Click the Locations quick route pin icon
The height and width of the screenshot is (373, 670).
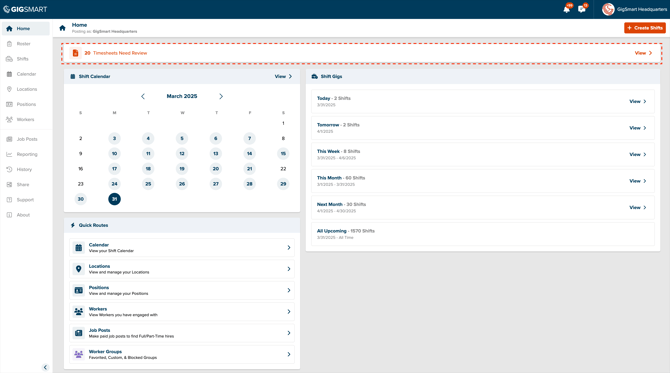(x=79, y=269)
